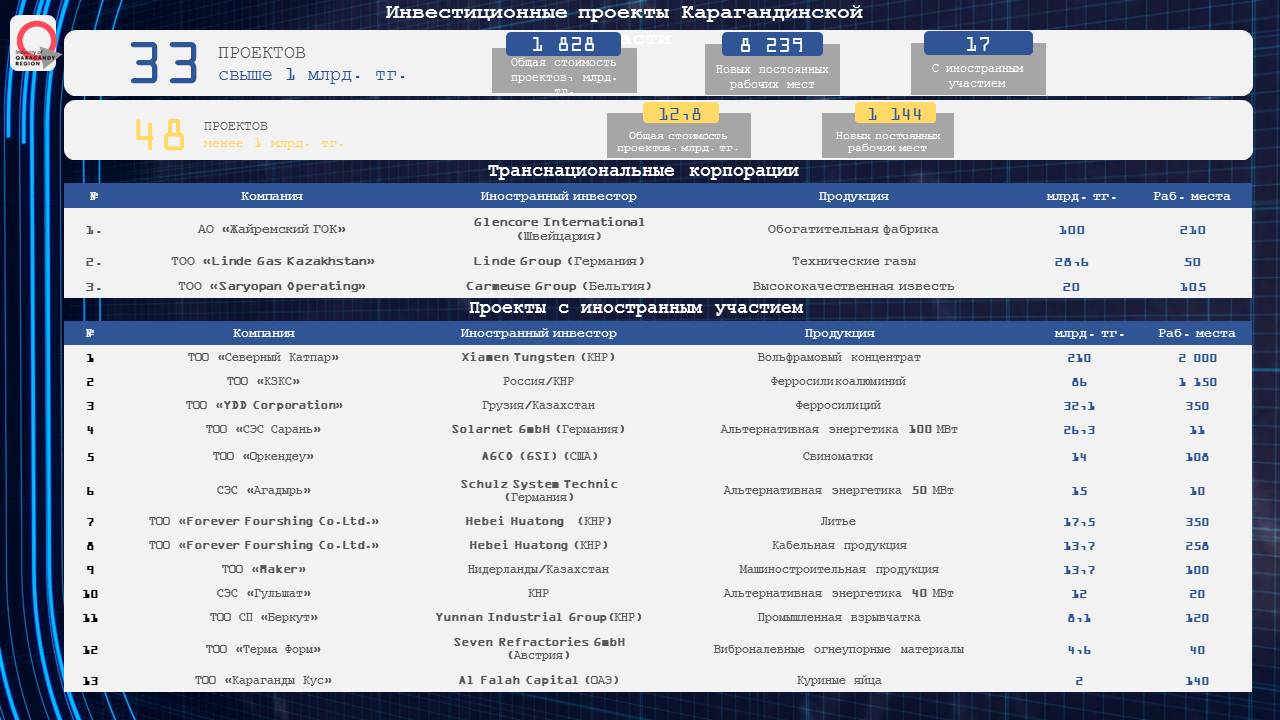Click the 17 foreign participation badge
The width and height of the screenshot is (1280, 720).
point(977,44)
